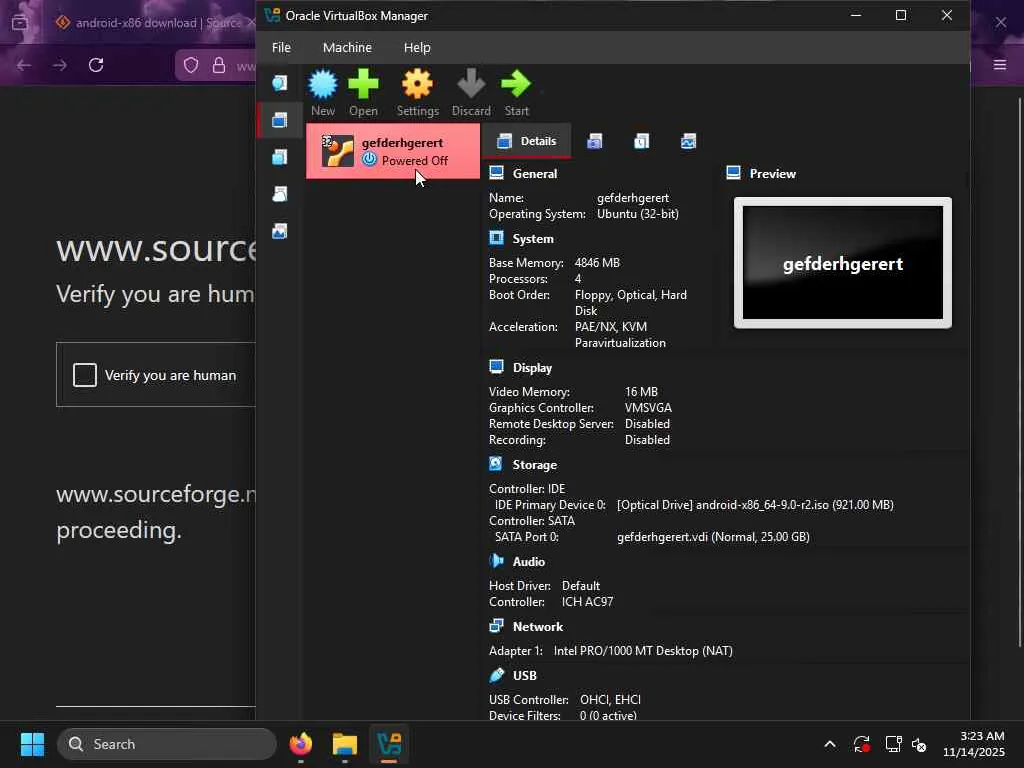Open File Explorer from the taskbar
This screenshot has width=1024, height=768.
(x=345, y=744)
